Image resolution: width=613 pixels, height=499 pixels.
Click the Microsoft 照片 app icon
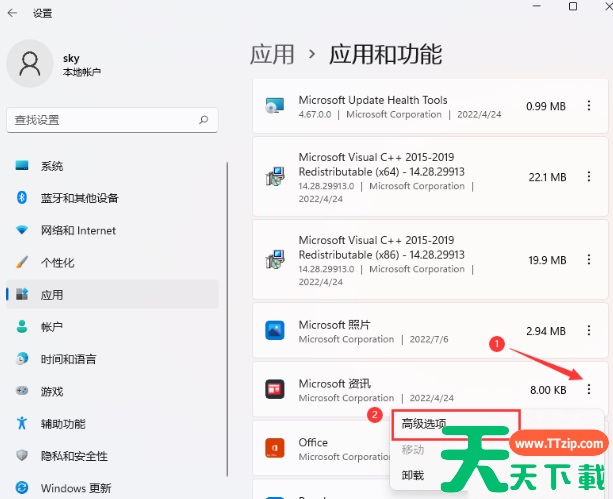(275, 331)
